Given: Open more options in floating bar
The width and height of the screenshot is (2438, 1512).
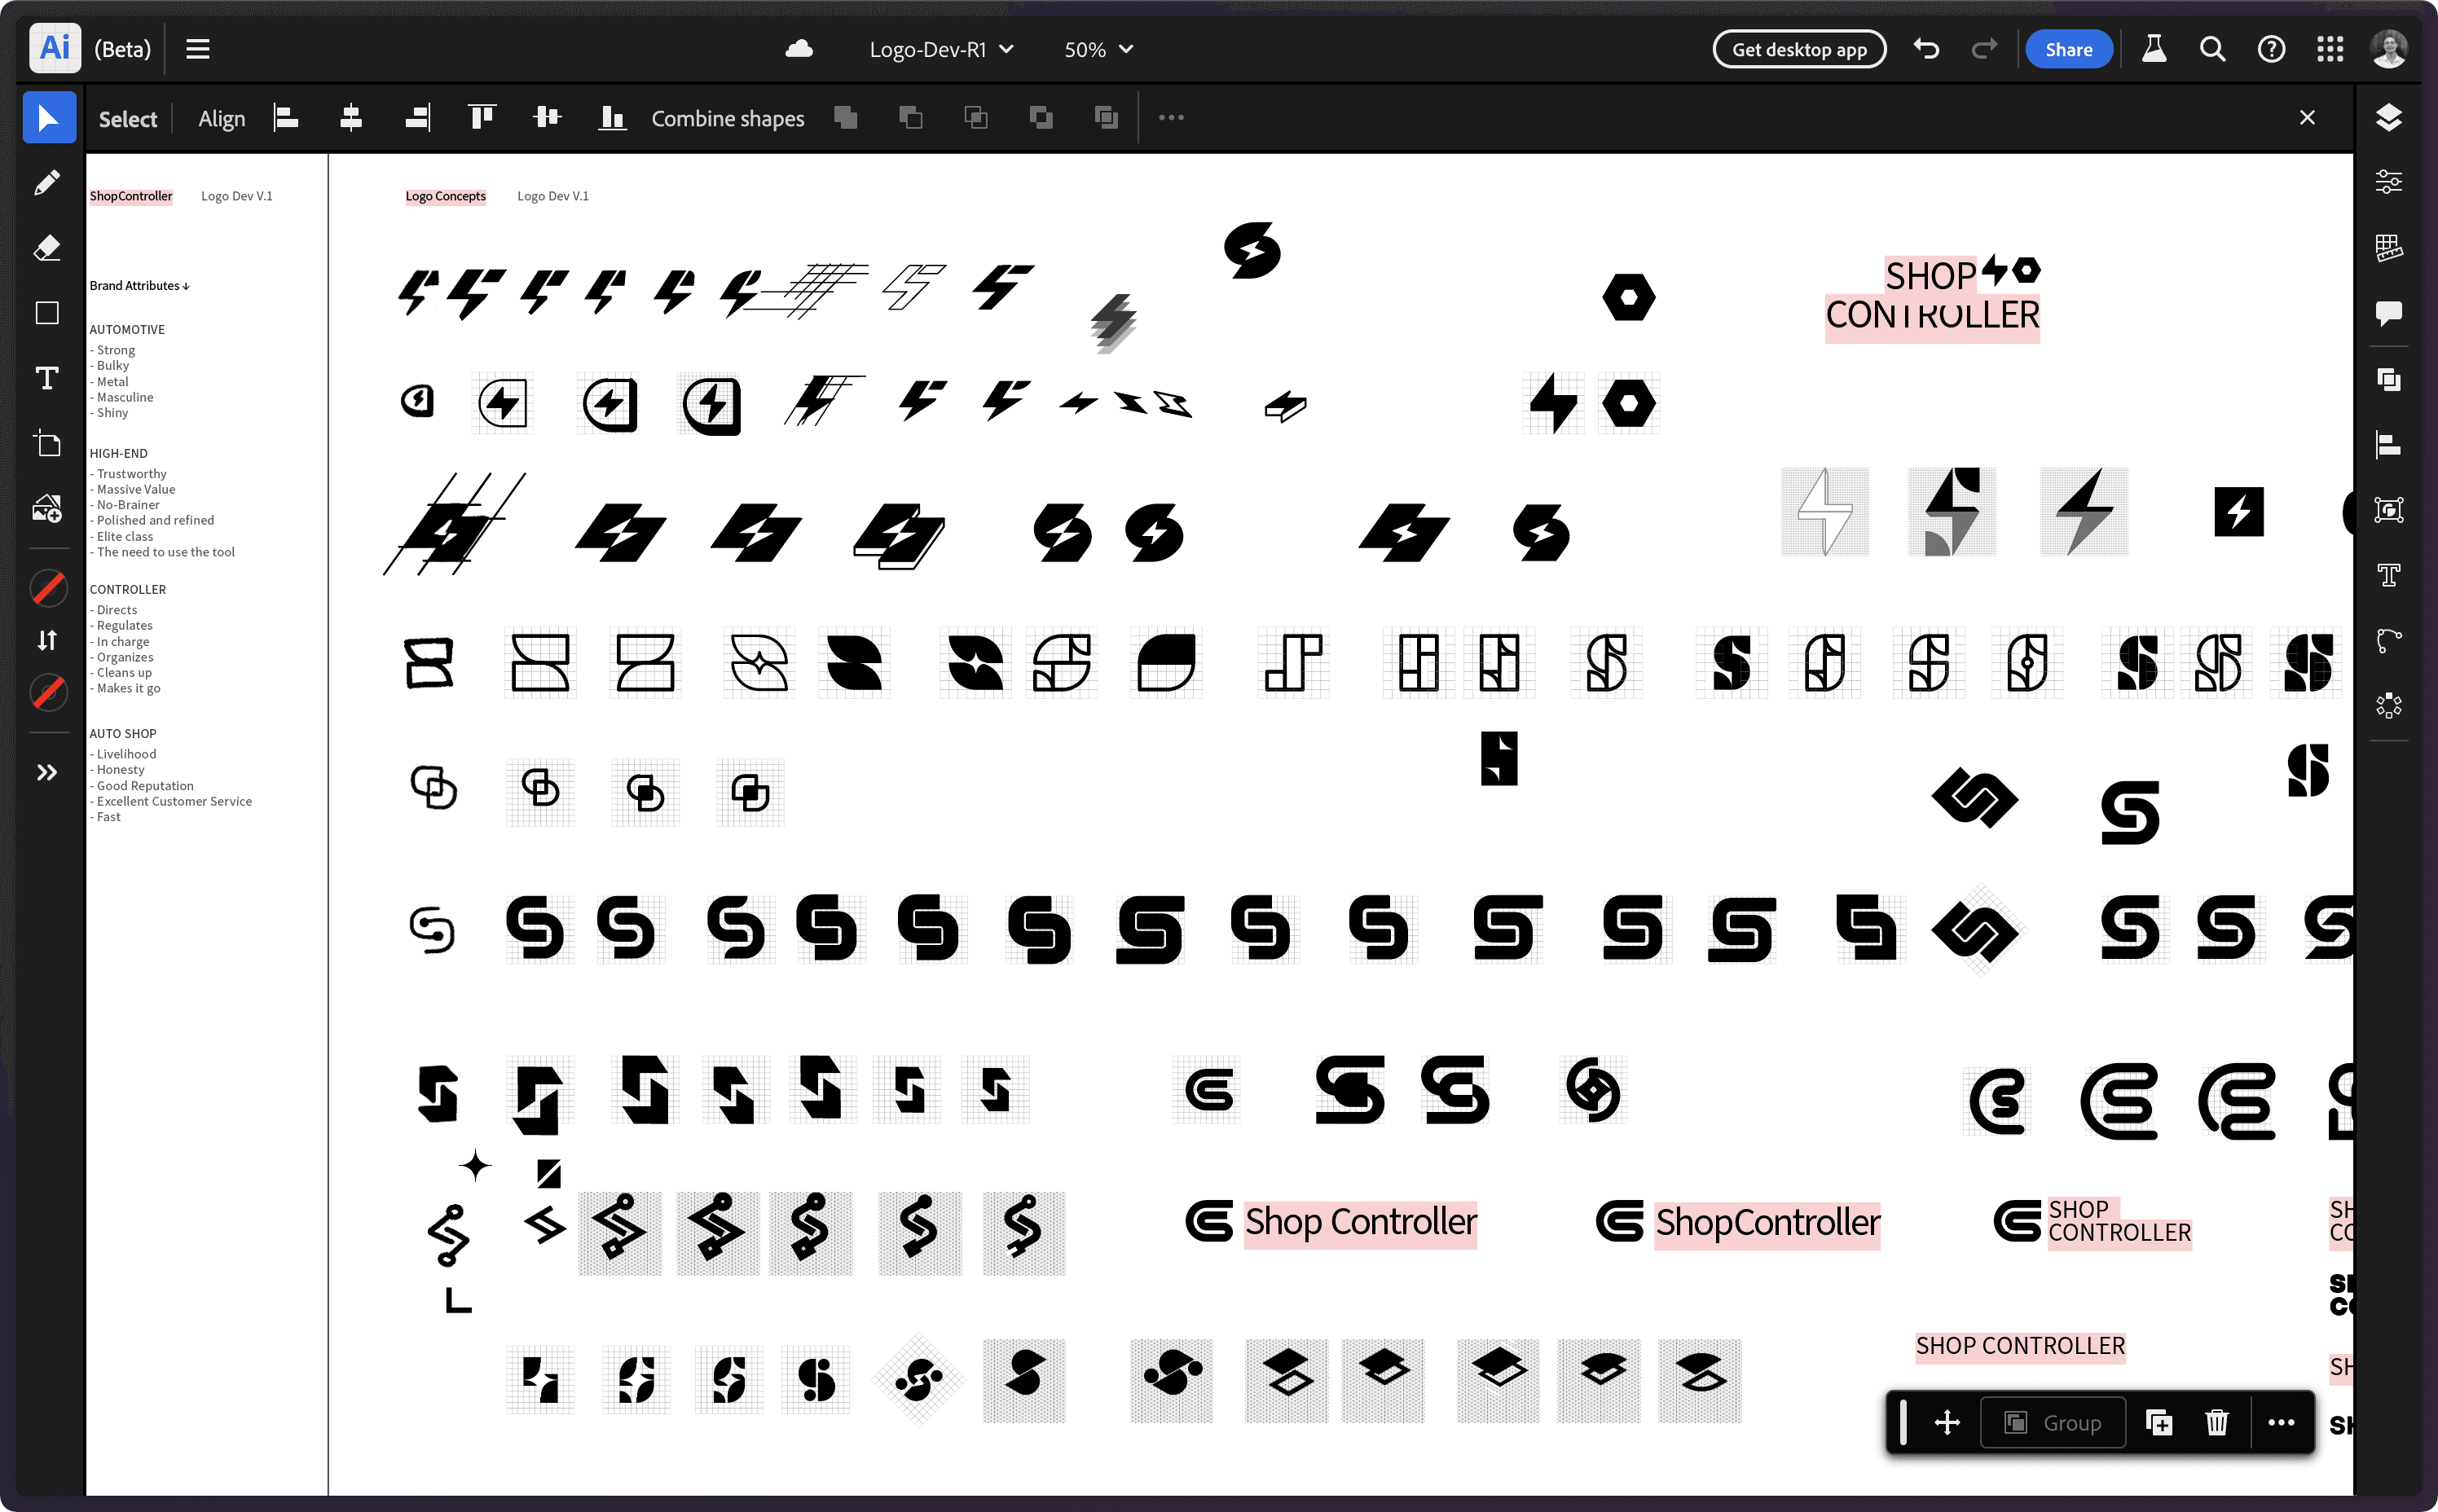Looking at the screenshot, I should coord(2281,1422).
